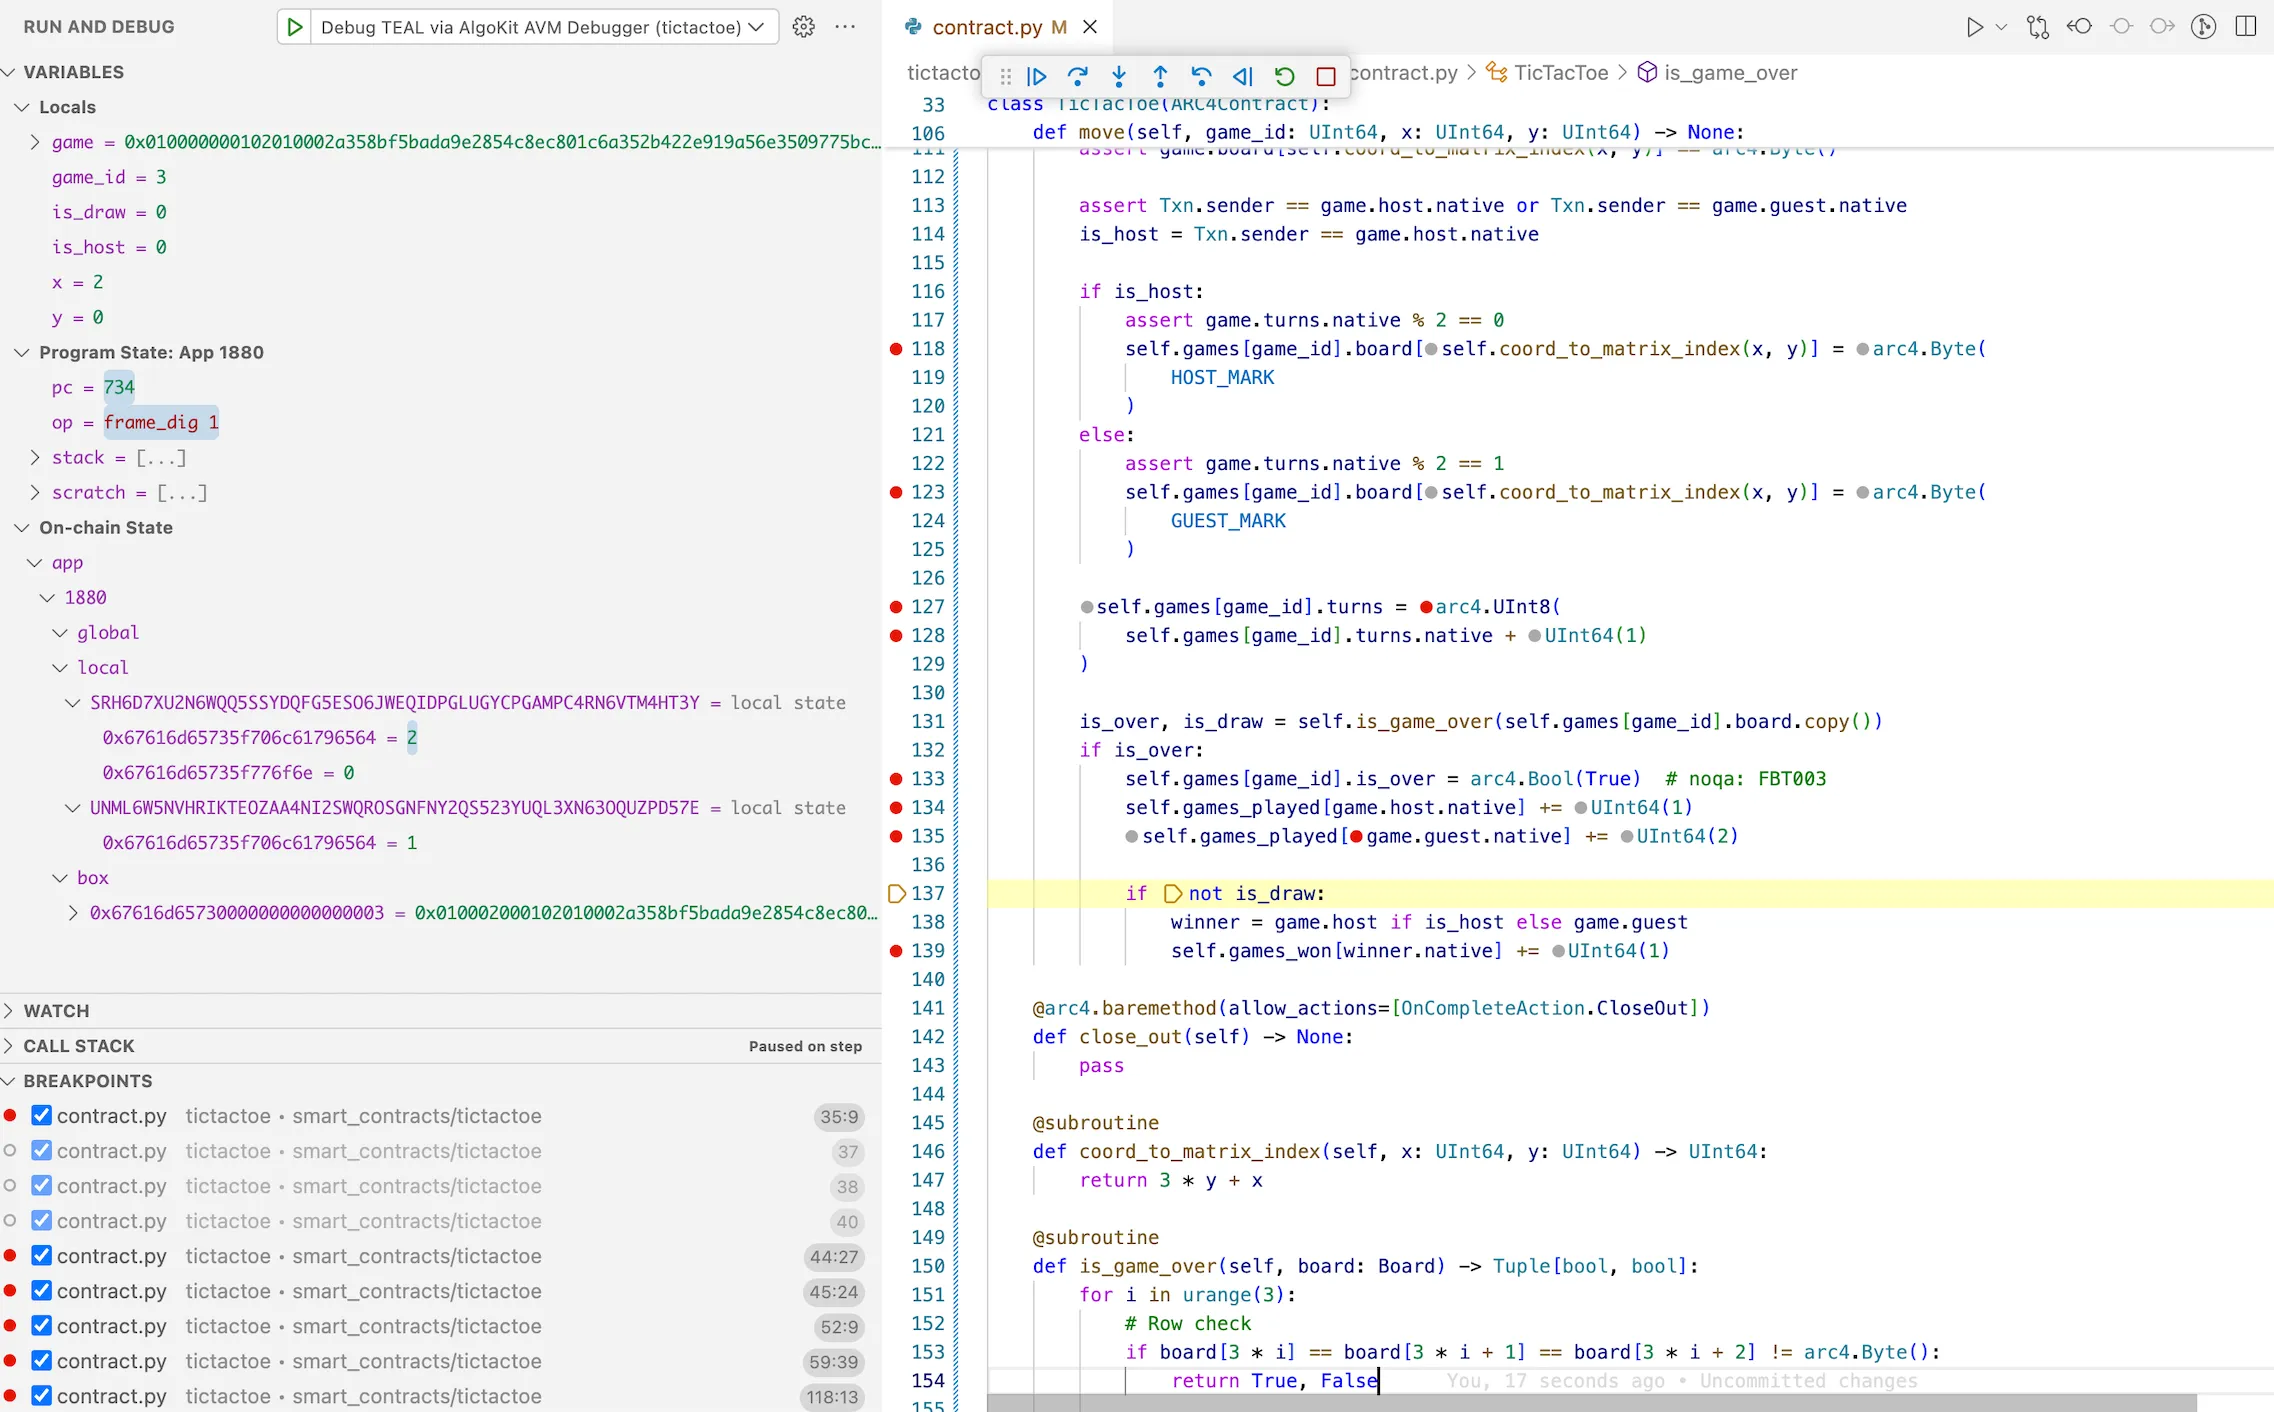
Task: Disable the breakpoint at line 44:27
Action: click(x=41, y=1256)
